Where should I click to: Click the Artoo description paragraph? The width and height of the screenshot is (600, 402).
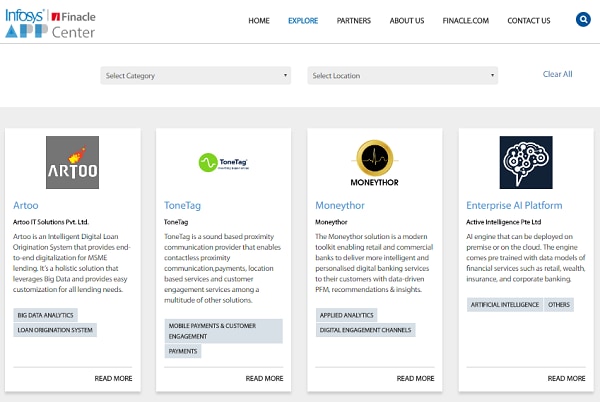[x=72, y=263]
